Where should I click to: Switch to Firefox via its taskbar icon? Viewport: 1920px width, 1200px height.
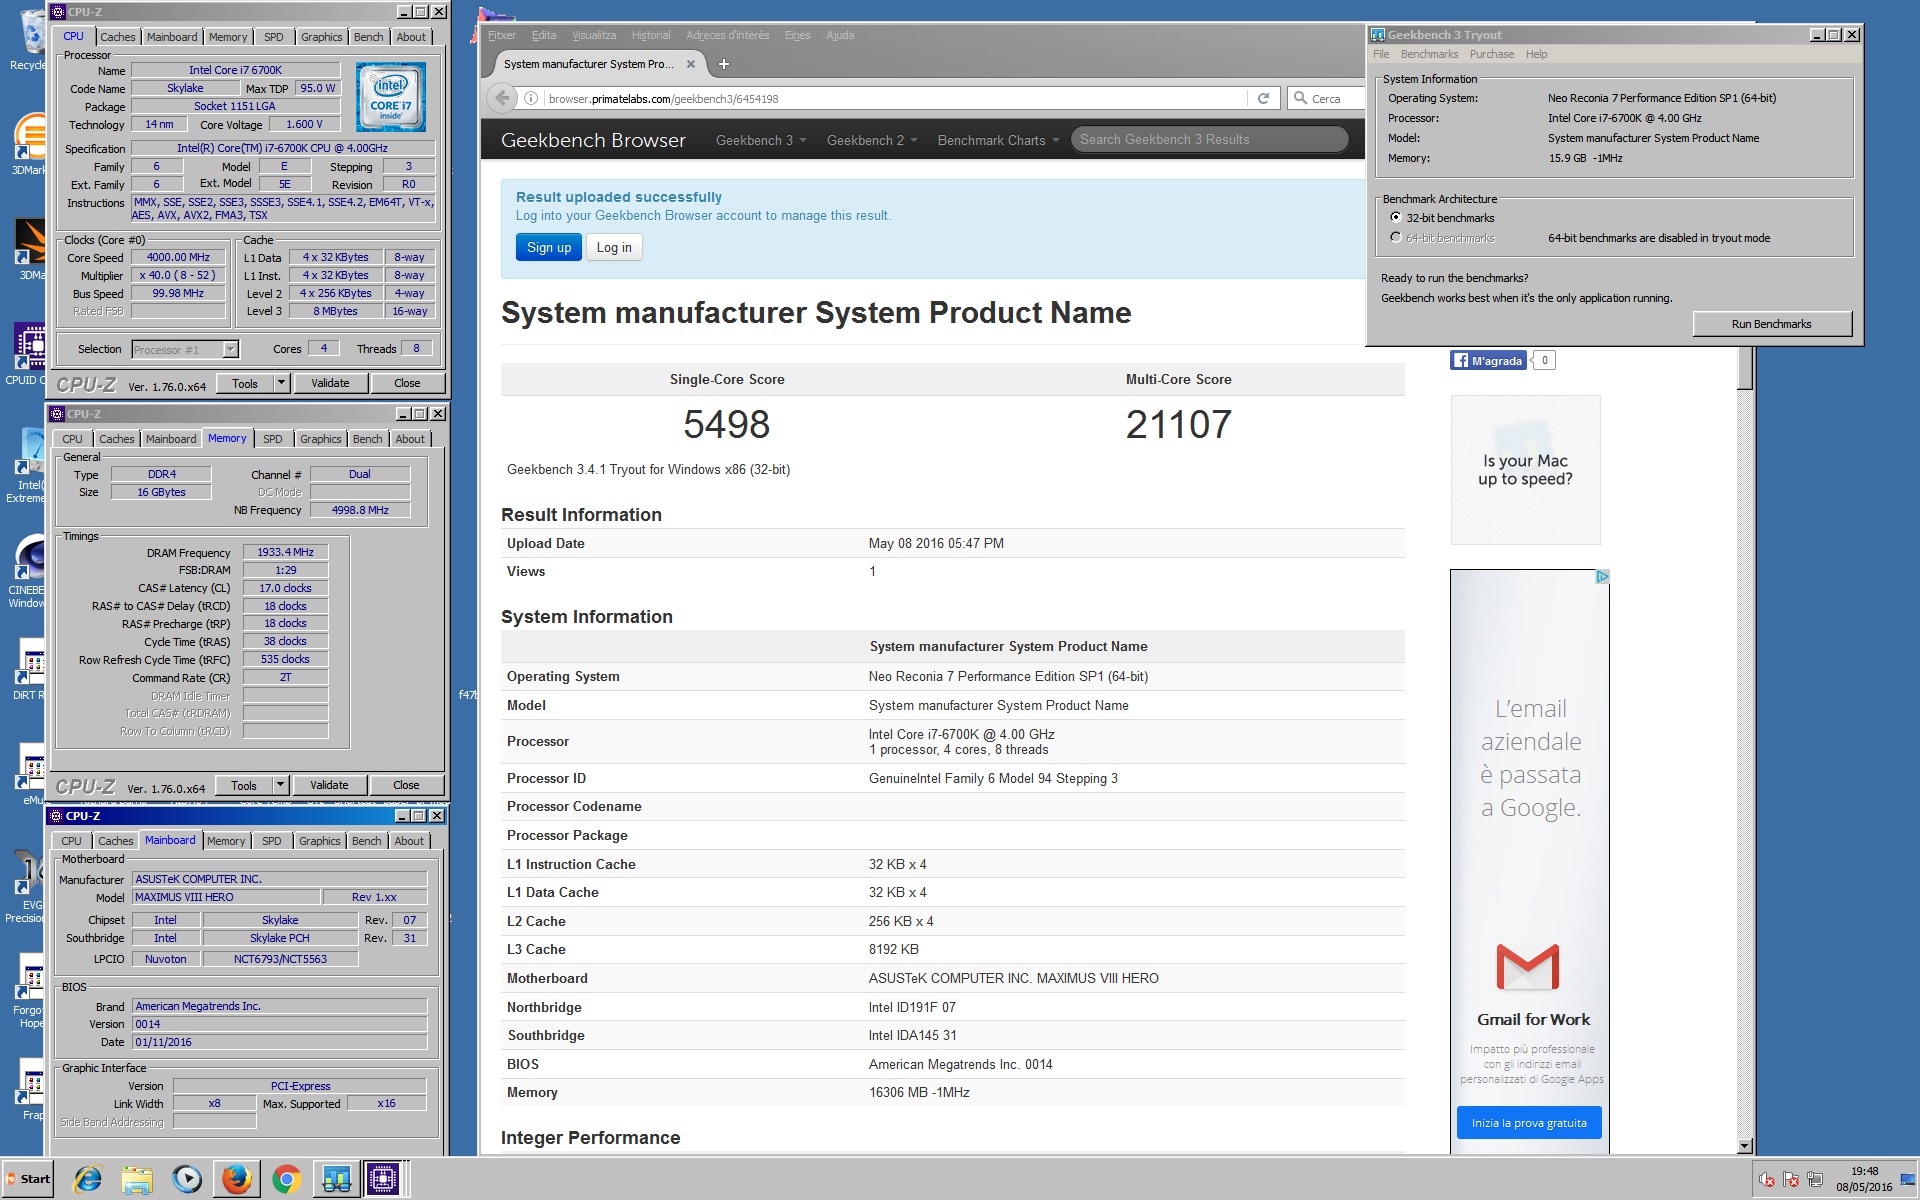click(x=237, y=1180)
